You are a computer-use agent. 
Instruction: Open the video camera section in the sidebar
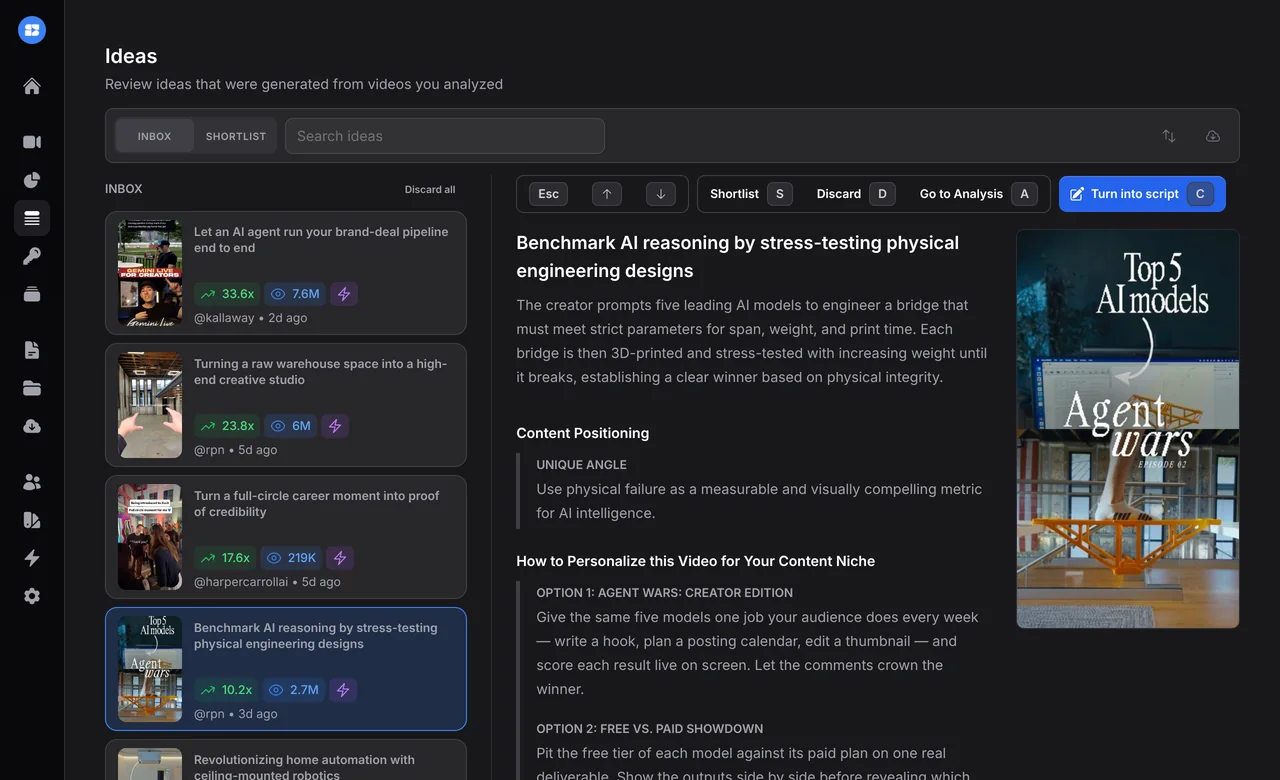(32, 142)
